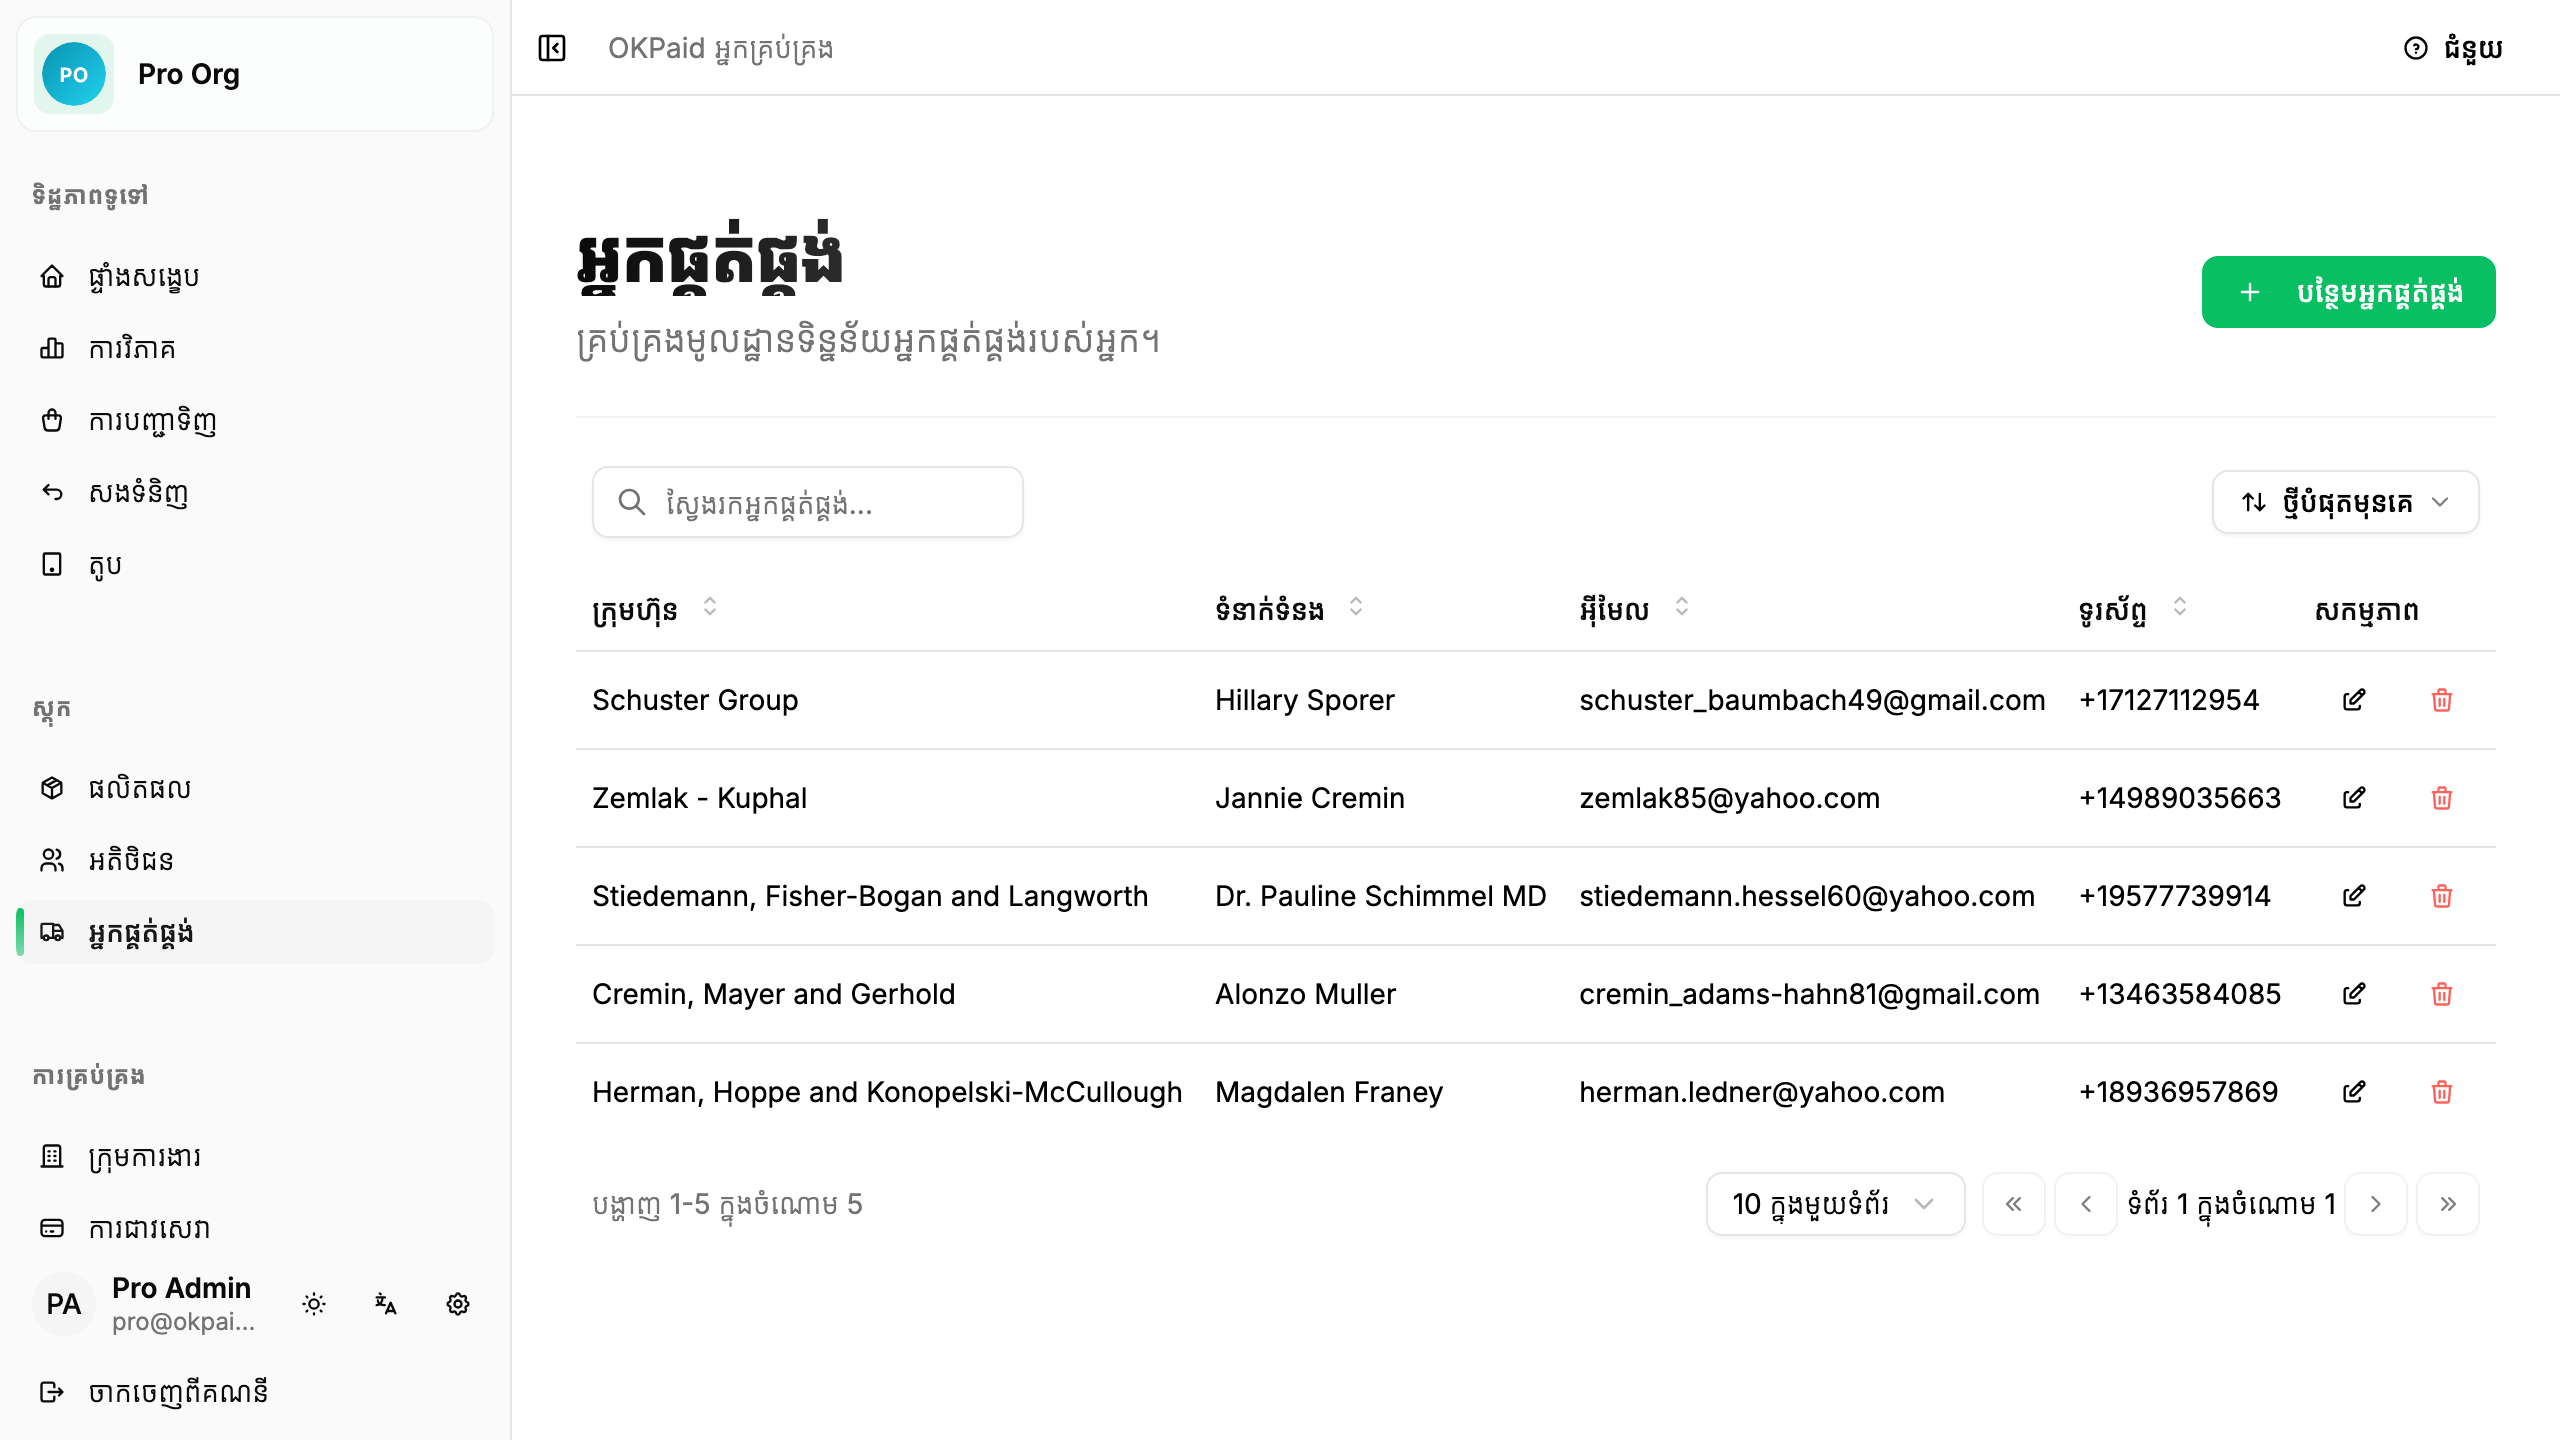Delete the Zemlak - Kuphal supplier
The width and height of the screenshot is (2560, 1440).
2442,798
